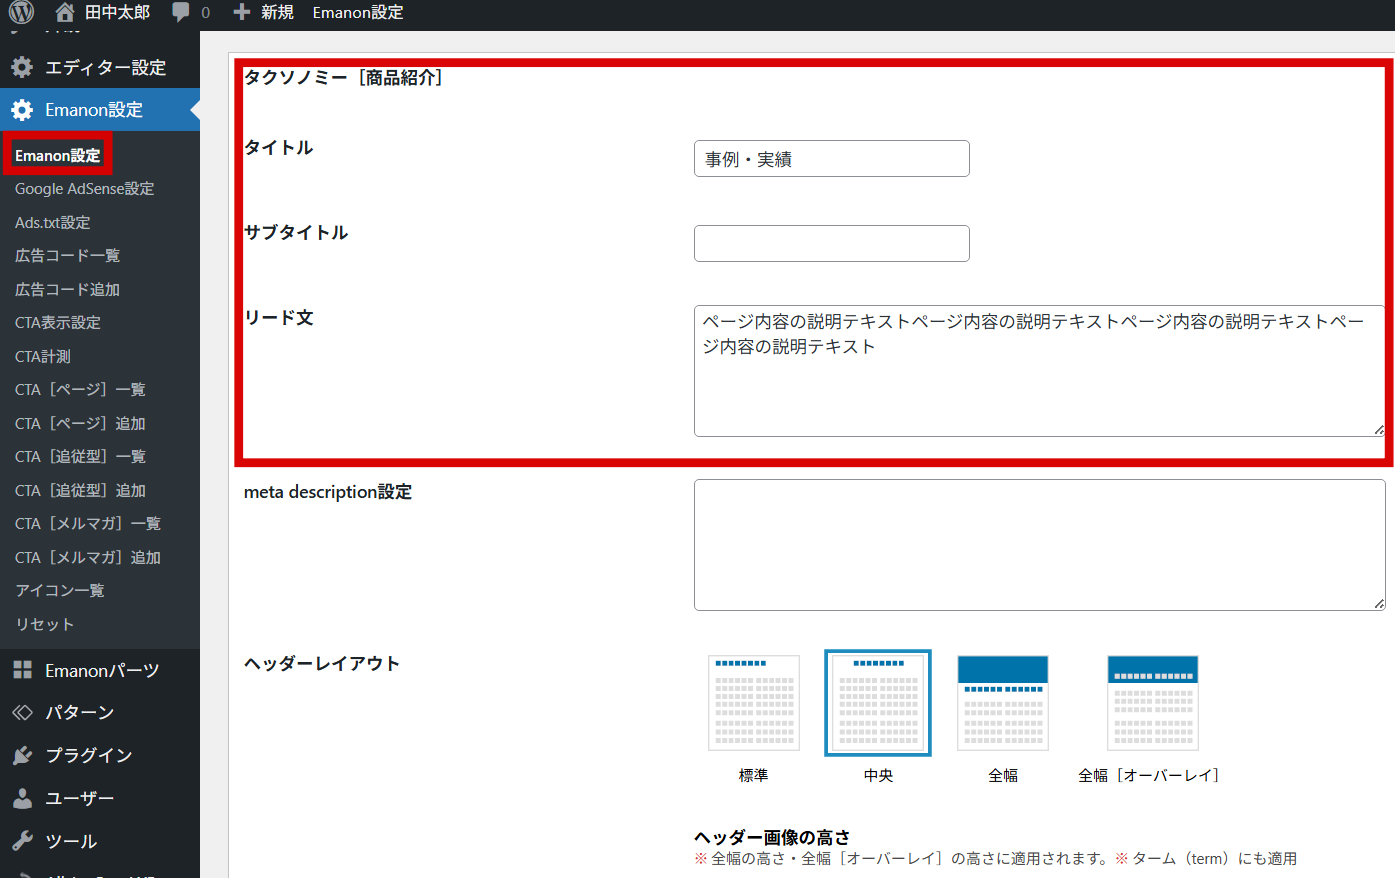Select the 中央 header layout thumbnail
The image size is (1395, 878).
coord(878,703)
